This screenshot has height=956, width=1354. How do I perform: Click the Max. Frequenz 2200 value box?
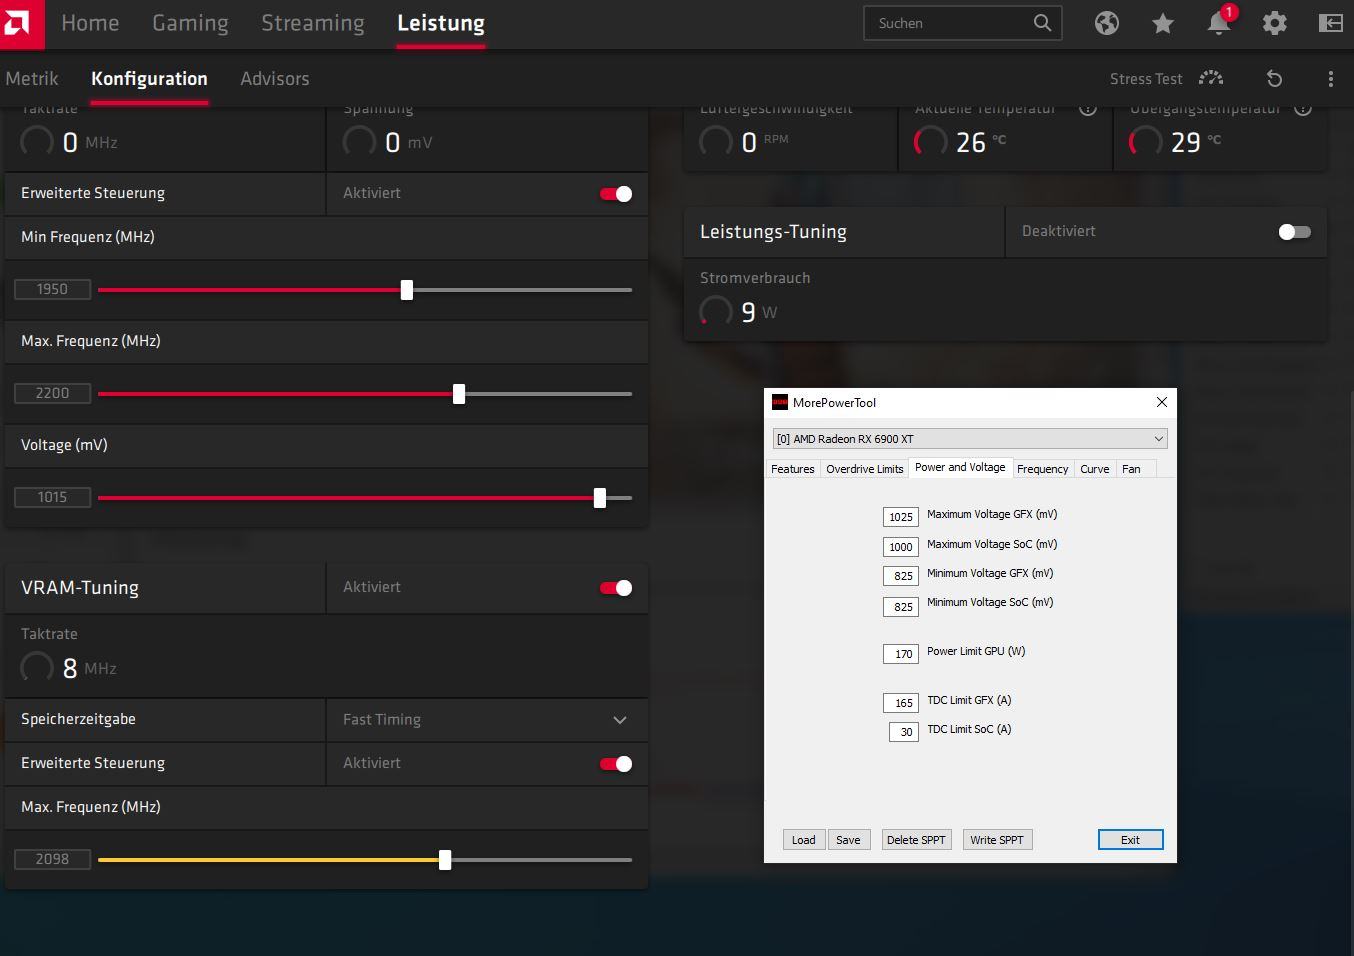(x=52, y=394)
